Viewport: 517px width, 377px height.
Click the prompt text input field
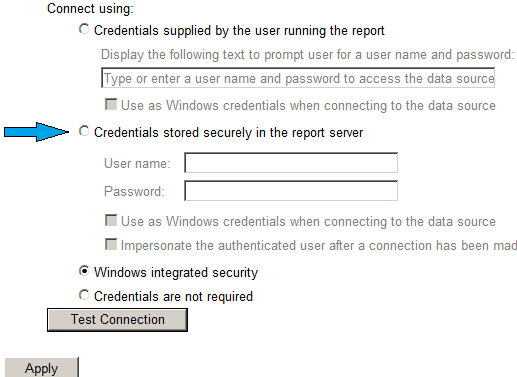tap(298, 78)
